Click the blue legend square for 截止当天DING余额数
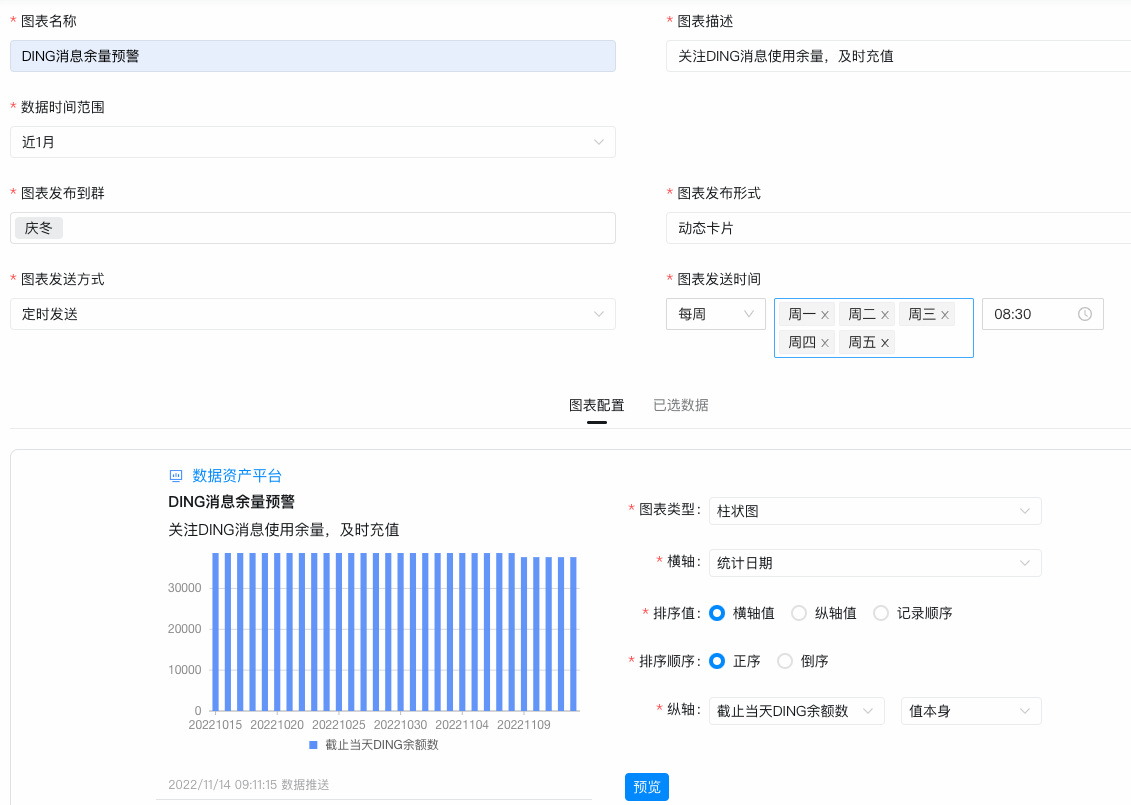The width and height of the screenshot is (1131, 805). click(313, 745)
